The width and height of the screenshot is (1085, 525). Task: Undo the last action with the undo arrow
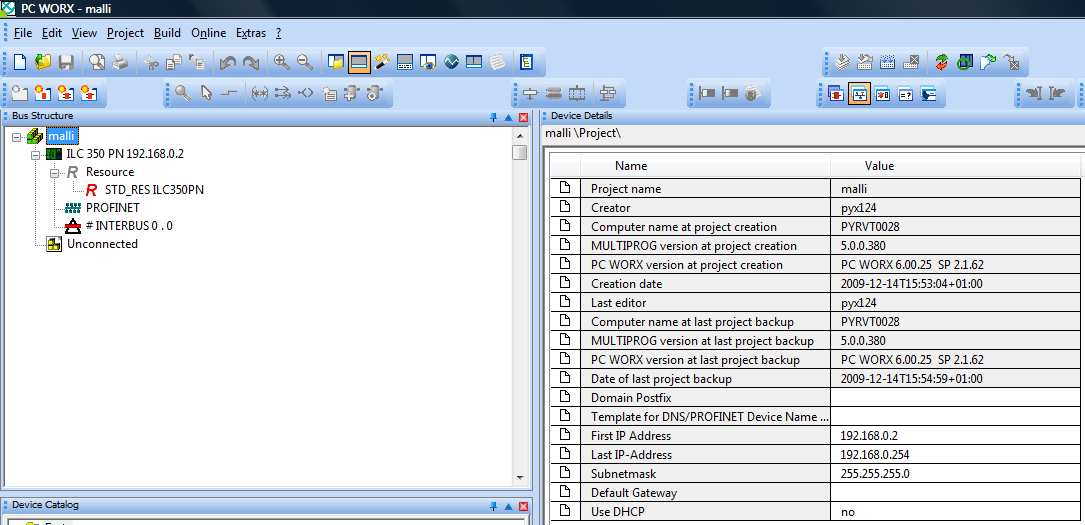point(228,63)
